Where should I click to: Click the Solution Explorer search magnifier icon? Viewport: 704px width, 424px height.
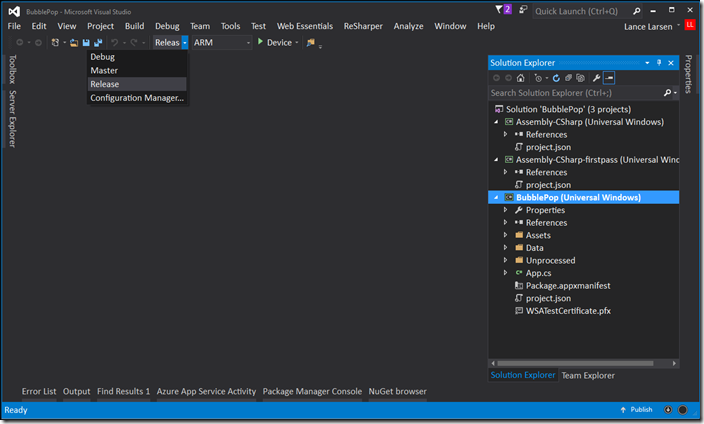click(x=668, y=93)
